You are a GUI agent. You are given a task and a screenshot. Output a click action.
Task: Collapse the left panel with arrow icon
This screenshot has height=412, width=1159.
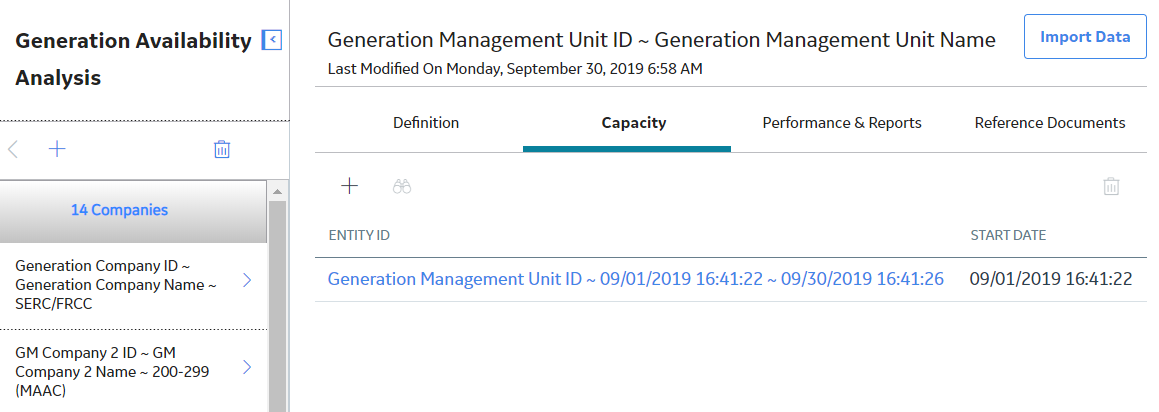272,40
